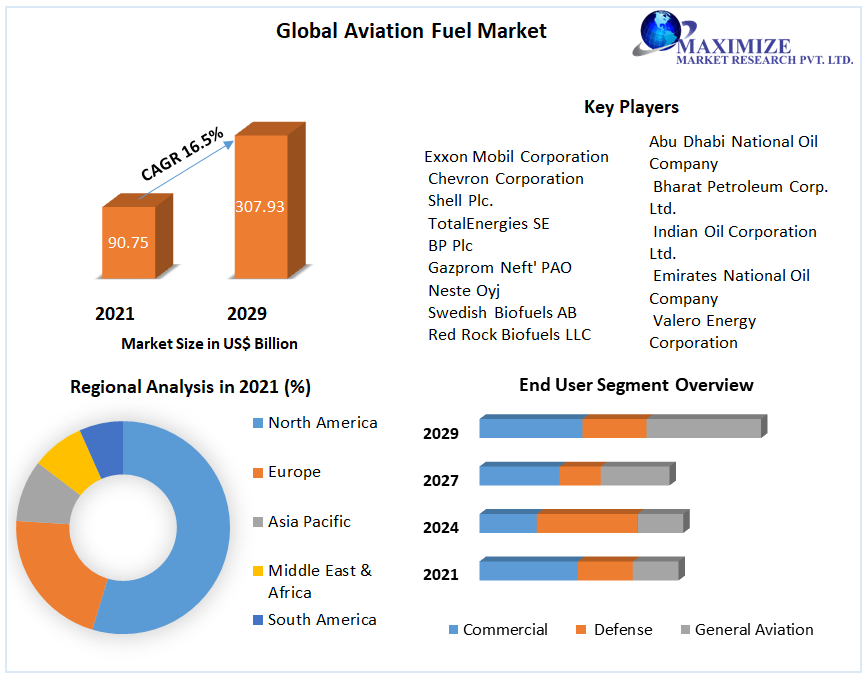Click the 2021 market size bar showing 90.75

point(128,242)
